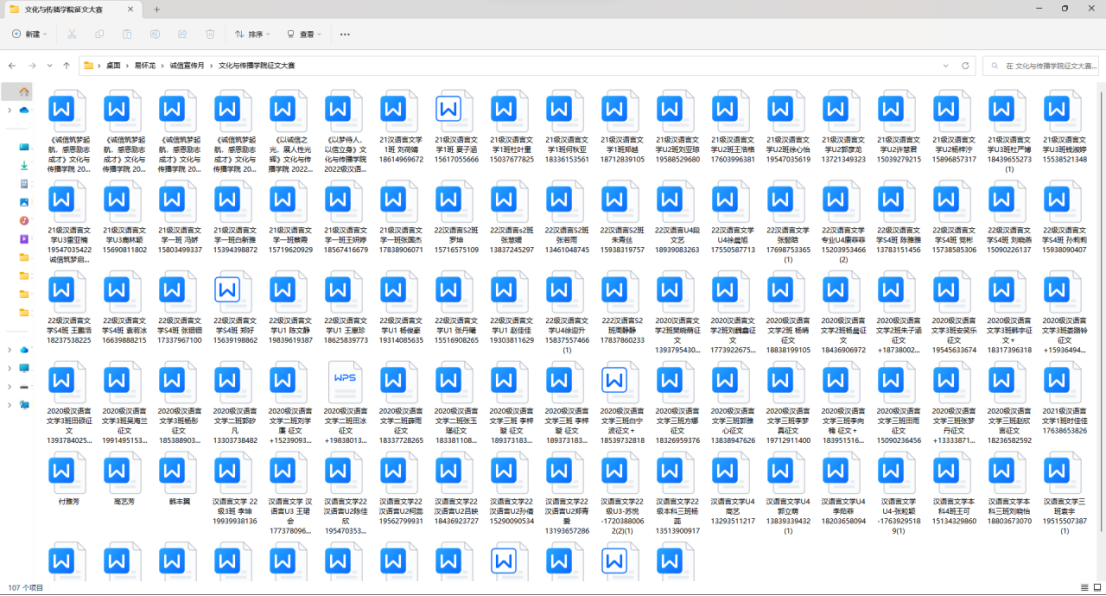Switch to large icons view in status bar

tap(1098, 588)
